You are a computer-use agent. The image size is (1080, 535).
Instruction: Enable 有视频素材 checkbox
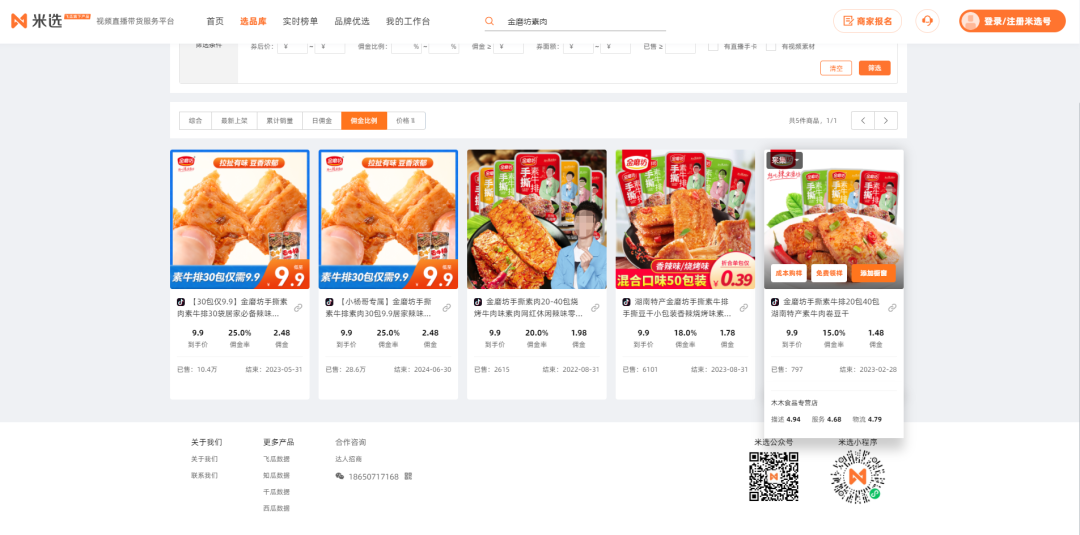(771, 46)
